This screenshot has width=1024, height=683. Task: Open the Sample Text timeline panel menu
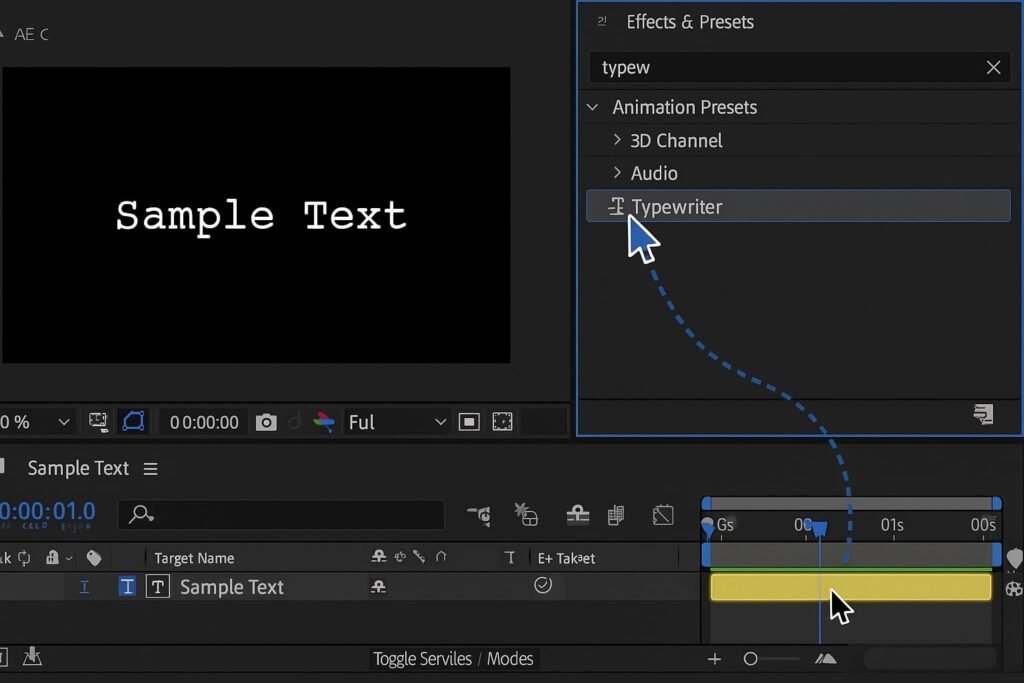[x=150, y=468]
